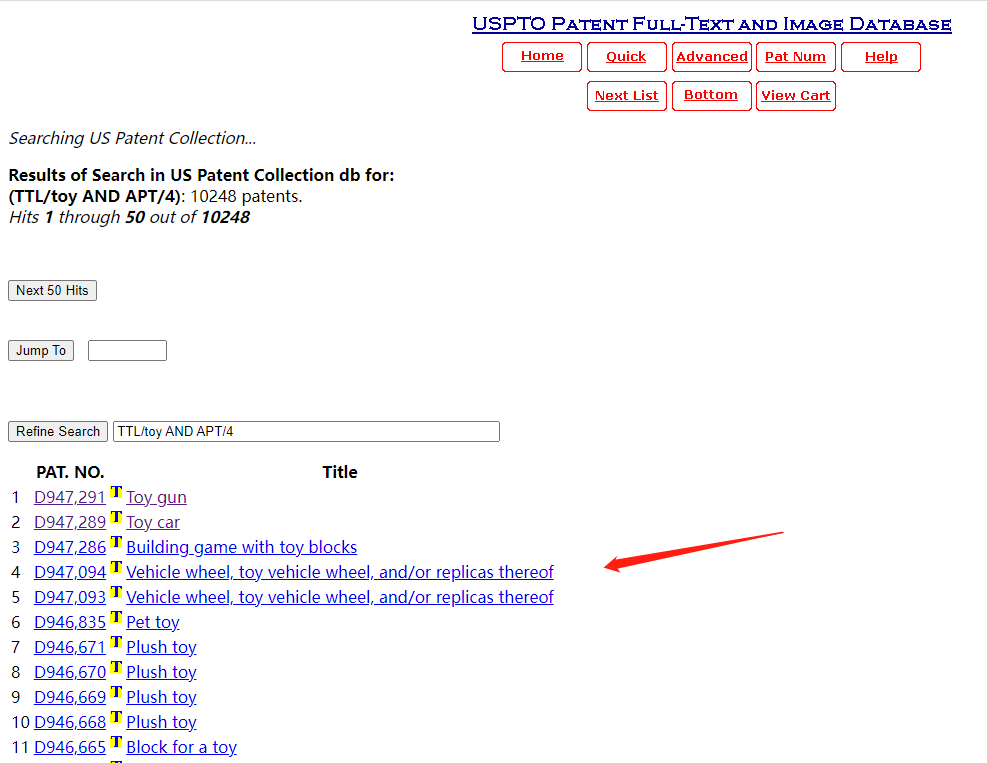Open patent number D947,093
Image resolution: width=987 pixels, height=763 pixels.
tap(70, 597)
